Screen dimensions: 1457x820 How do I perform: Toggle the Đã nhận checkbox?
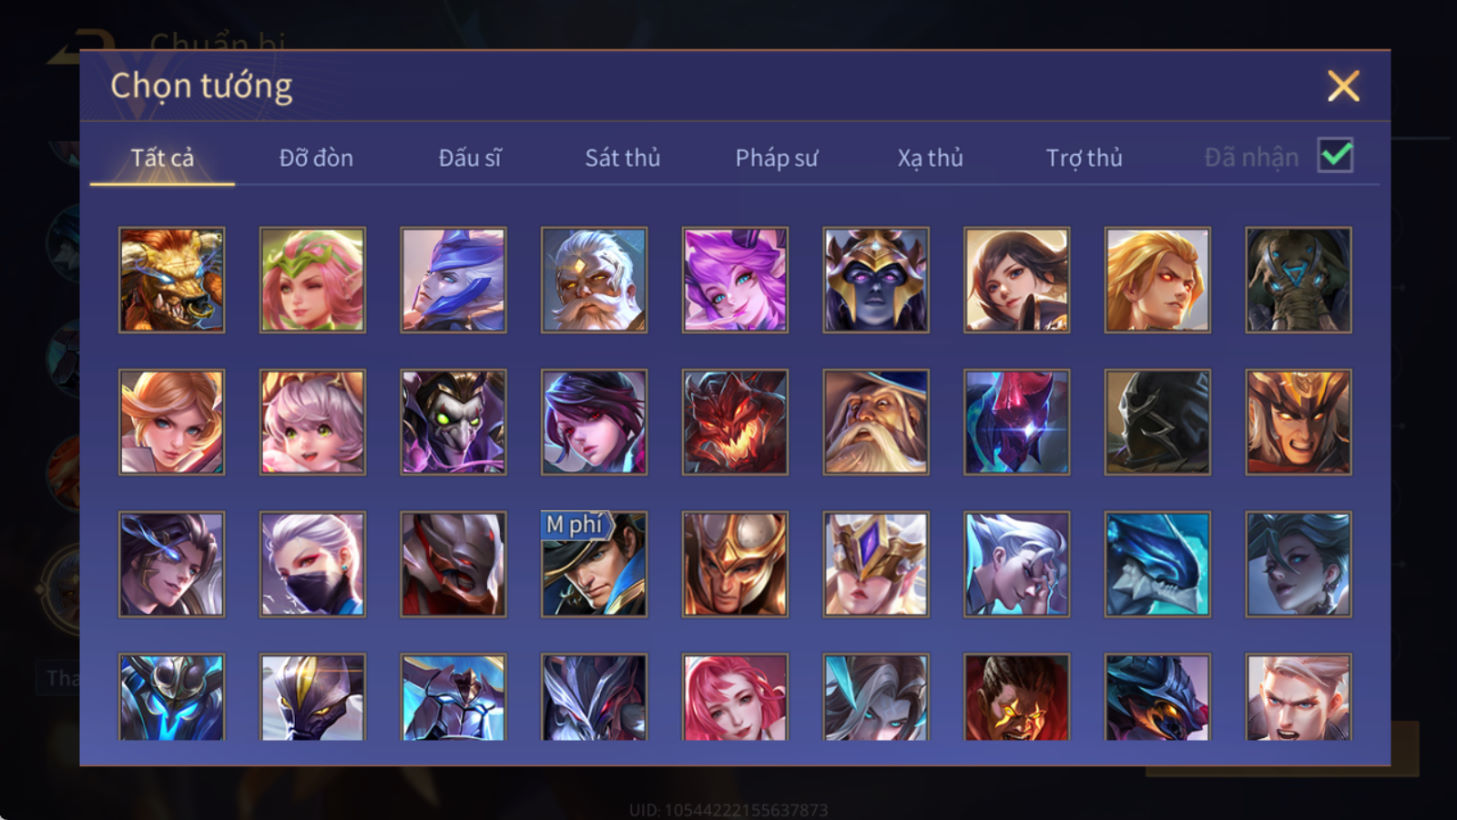(x=1335, y=156)
